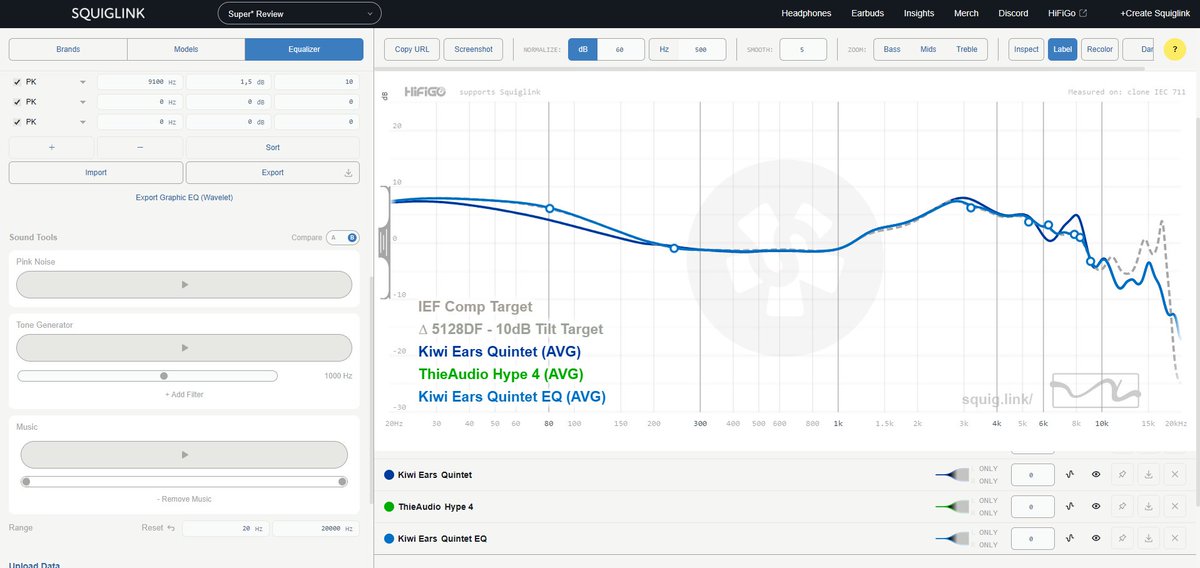
Task: Toggle the Label button in graph toolbar
Action: [x=1062, y=49]
